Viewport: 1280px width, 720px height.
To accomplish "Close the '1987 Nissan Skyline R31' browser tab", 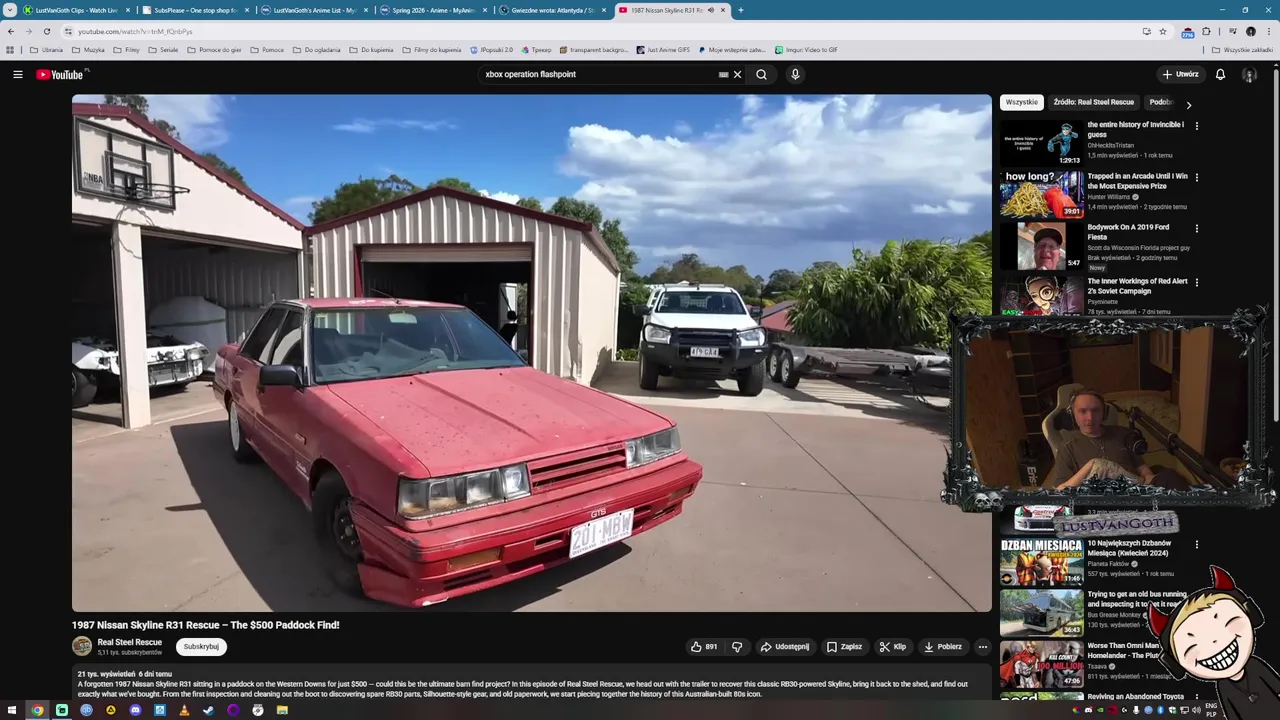I will (x=723, y=10).
